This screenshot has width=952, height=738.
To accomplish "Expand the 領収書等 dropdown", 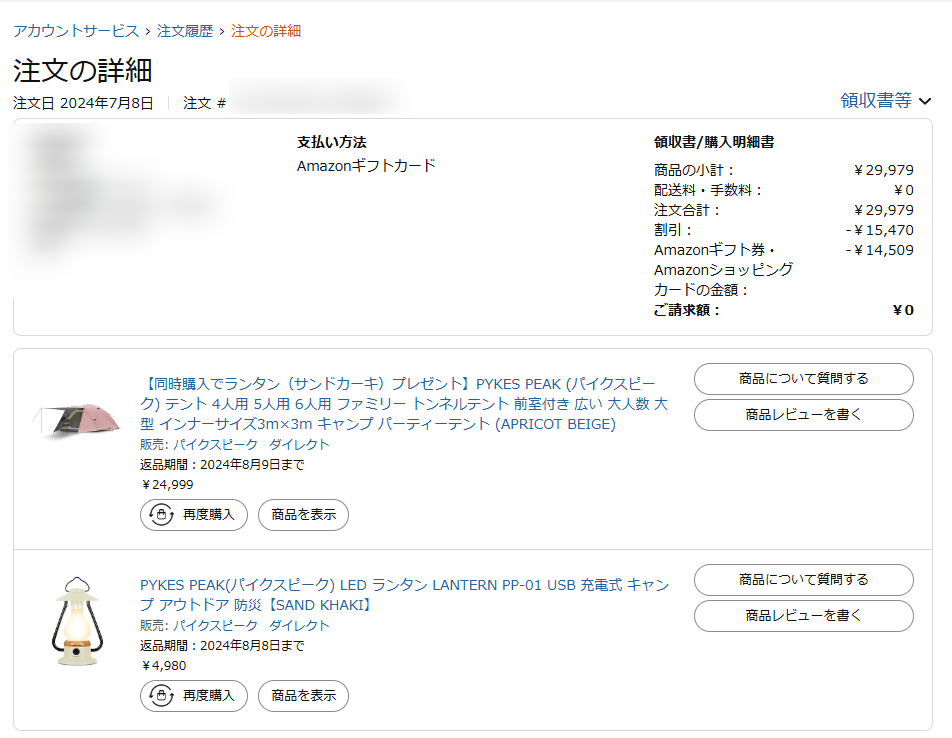I will (x=876, y=100).
